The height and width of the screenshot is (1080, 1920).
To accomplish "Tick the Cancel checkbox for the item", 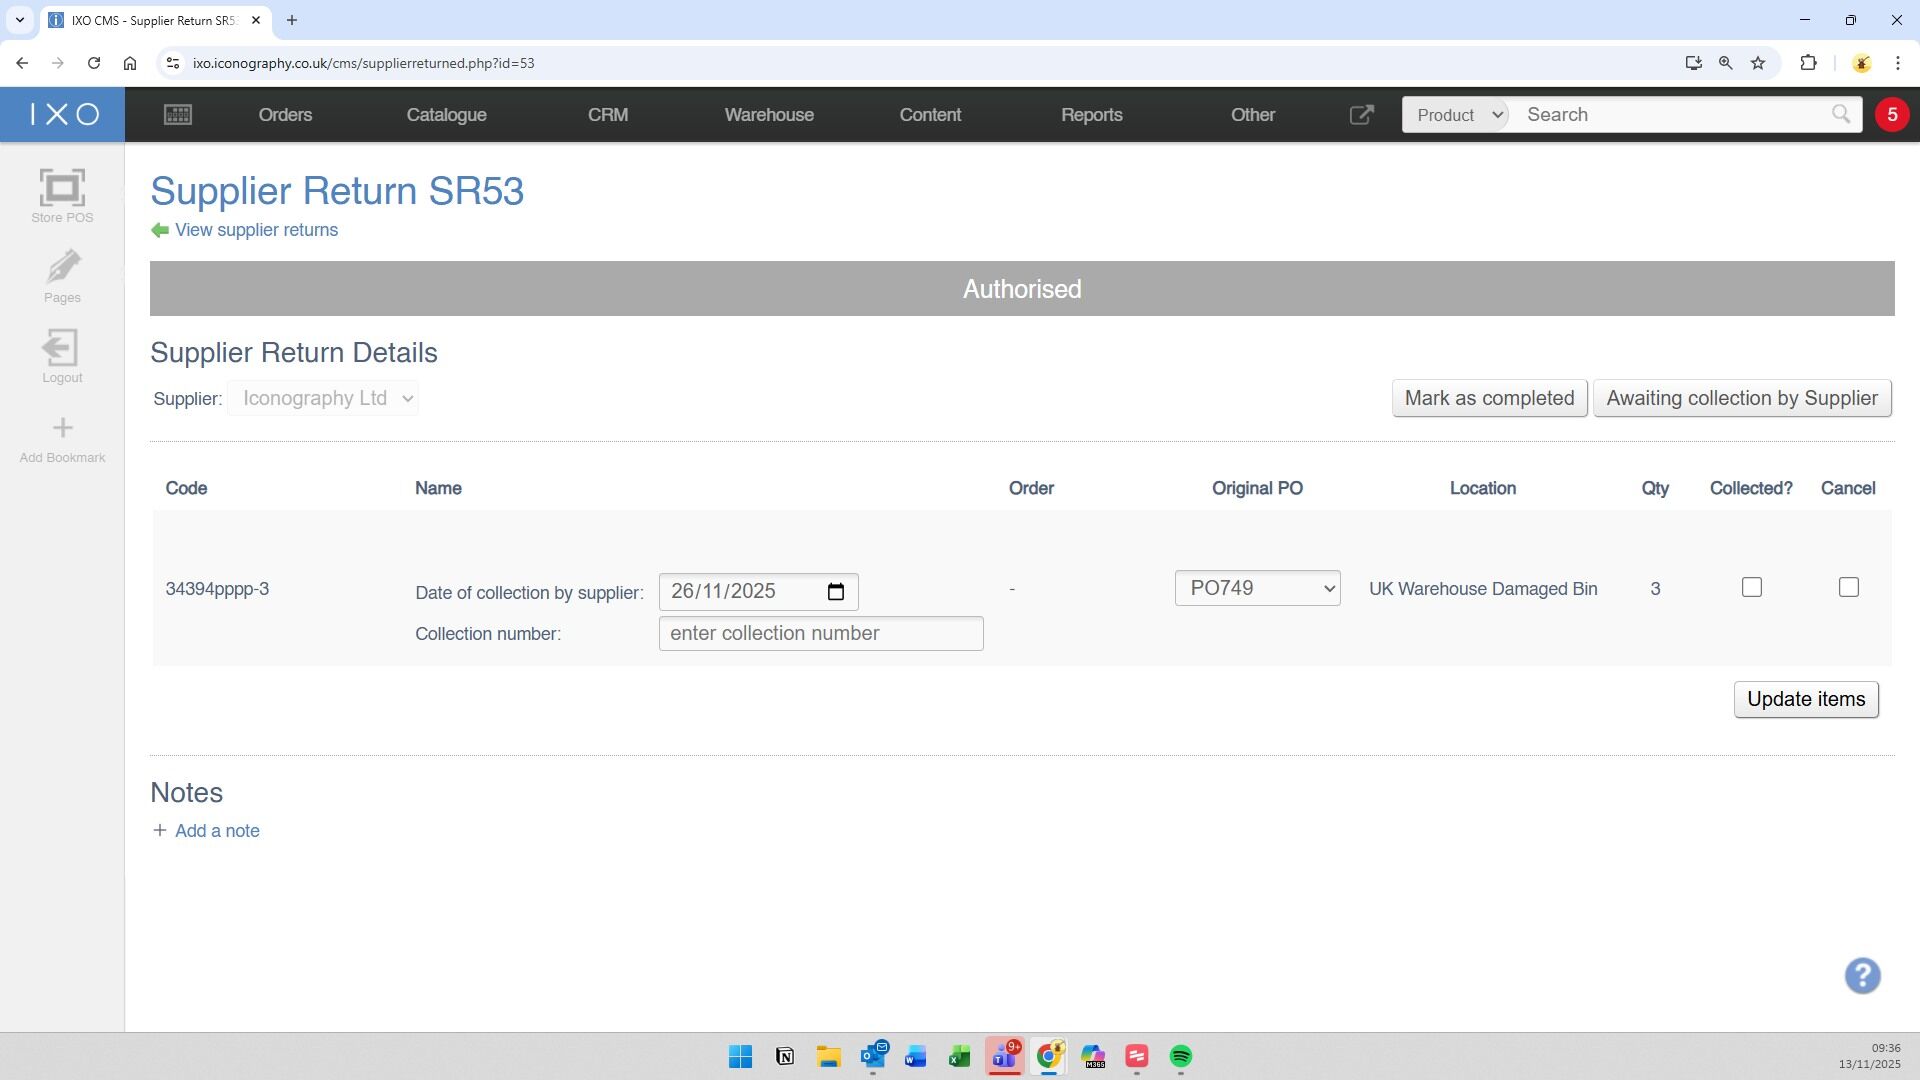I will [x=1848, y=588].
